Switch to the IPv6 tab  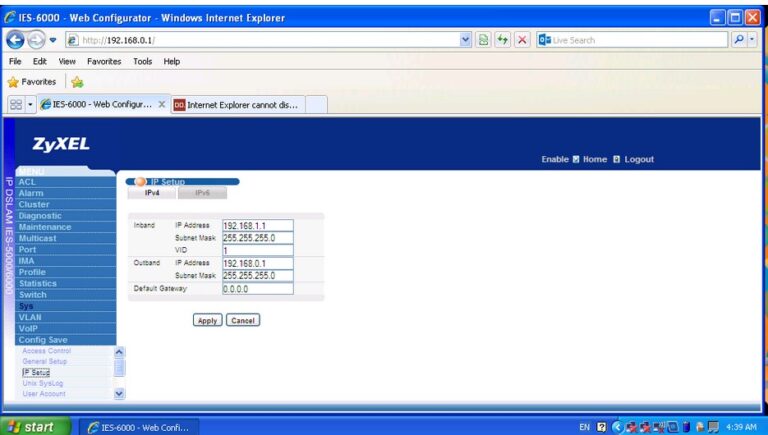tap(202, 193)
